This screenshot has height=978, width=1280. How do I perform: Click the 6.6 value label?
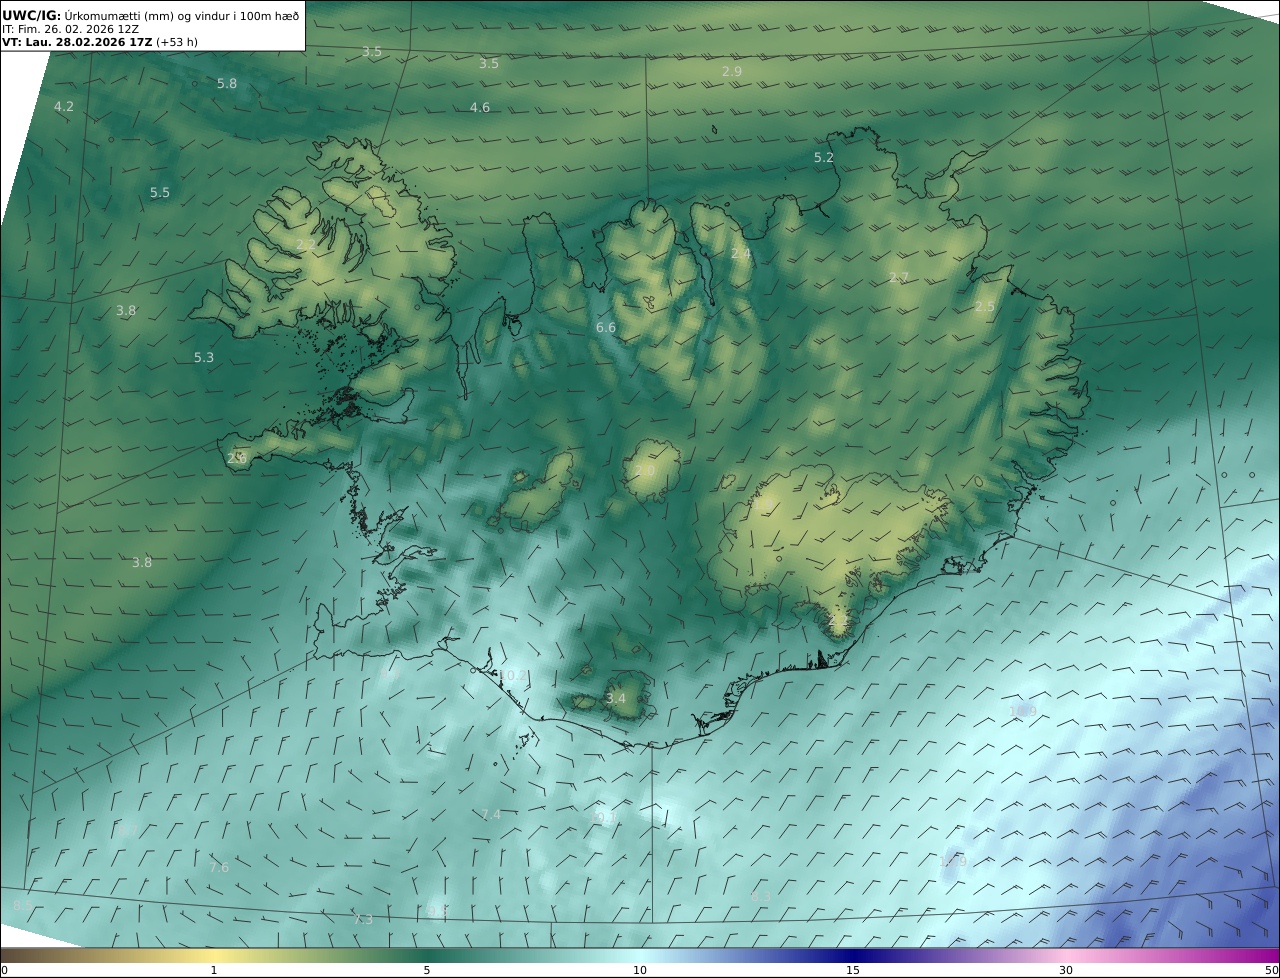point(606,328)
